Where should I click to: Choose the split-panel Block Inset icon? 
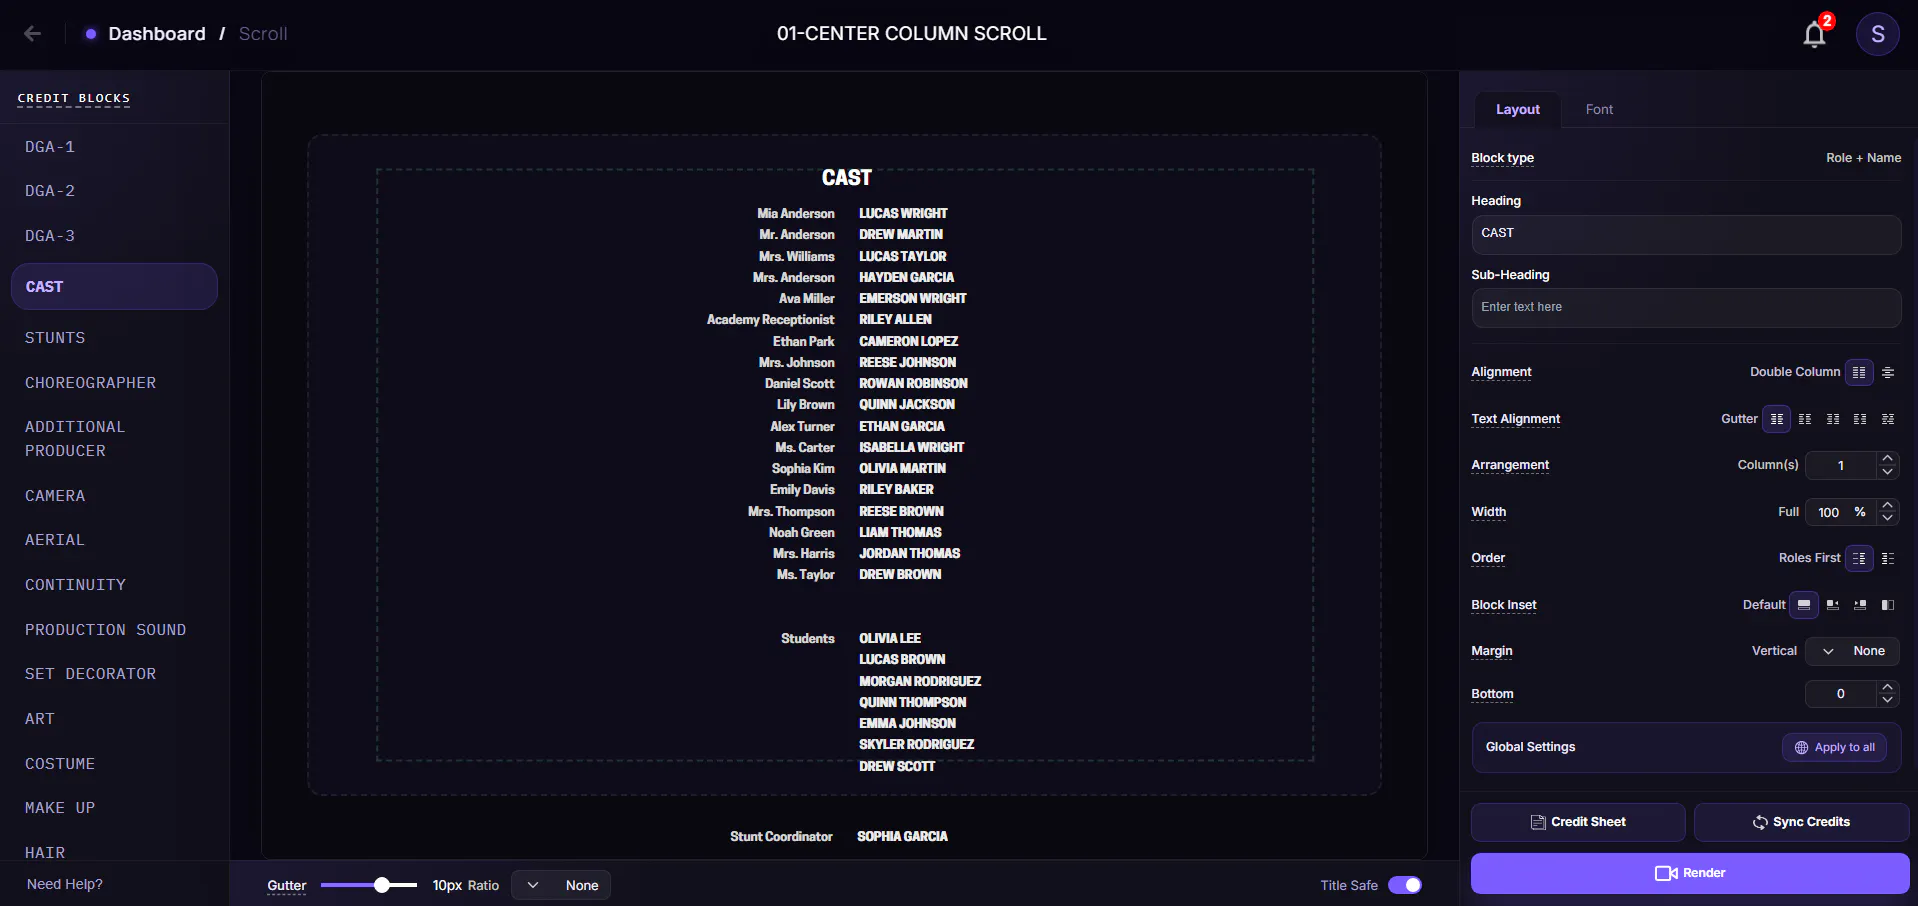(x=1888, y=605)
